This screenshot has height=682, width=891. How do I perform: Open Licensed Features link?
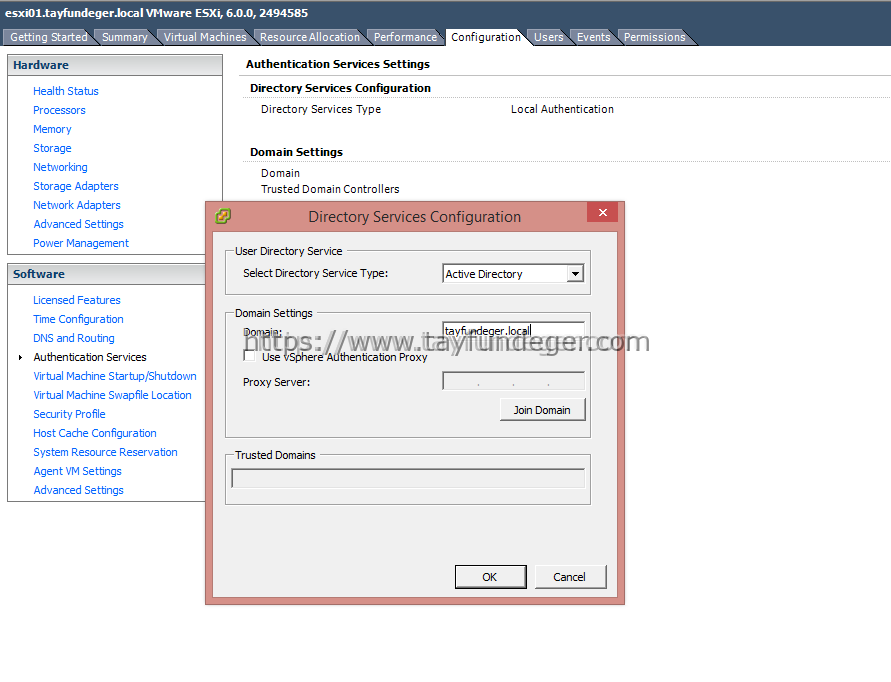coord(77,300)
